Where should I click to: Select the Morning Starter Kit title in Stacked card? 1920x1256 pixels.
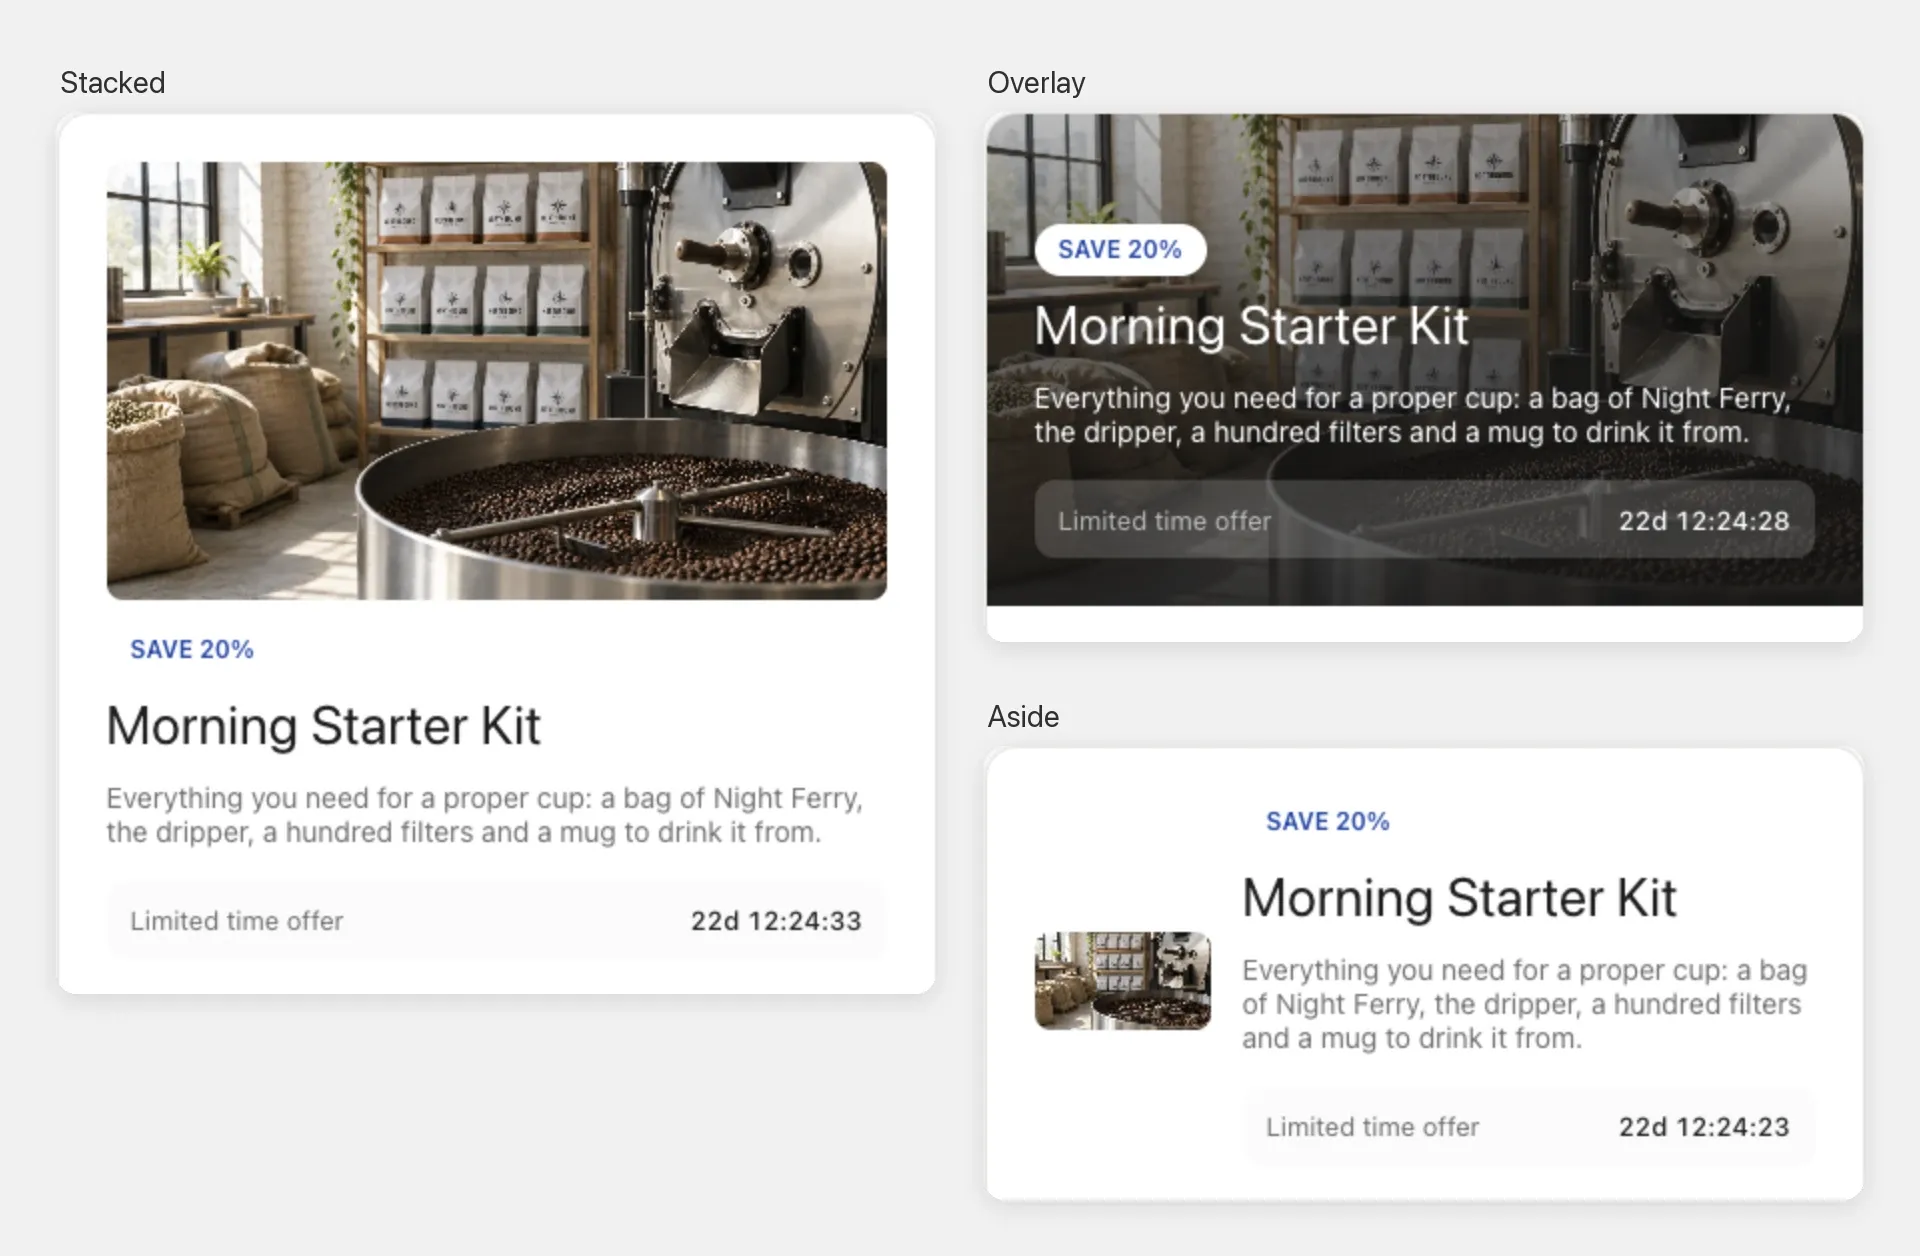tap(324, 726)
